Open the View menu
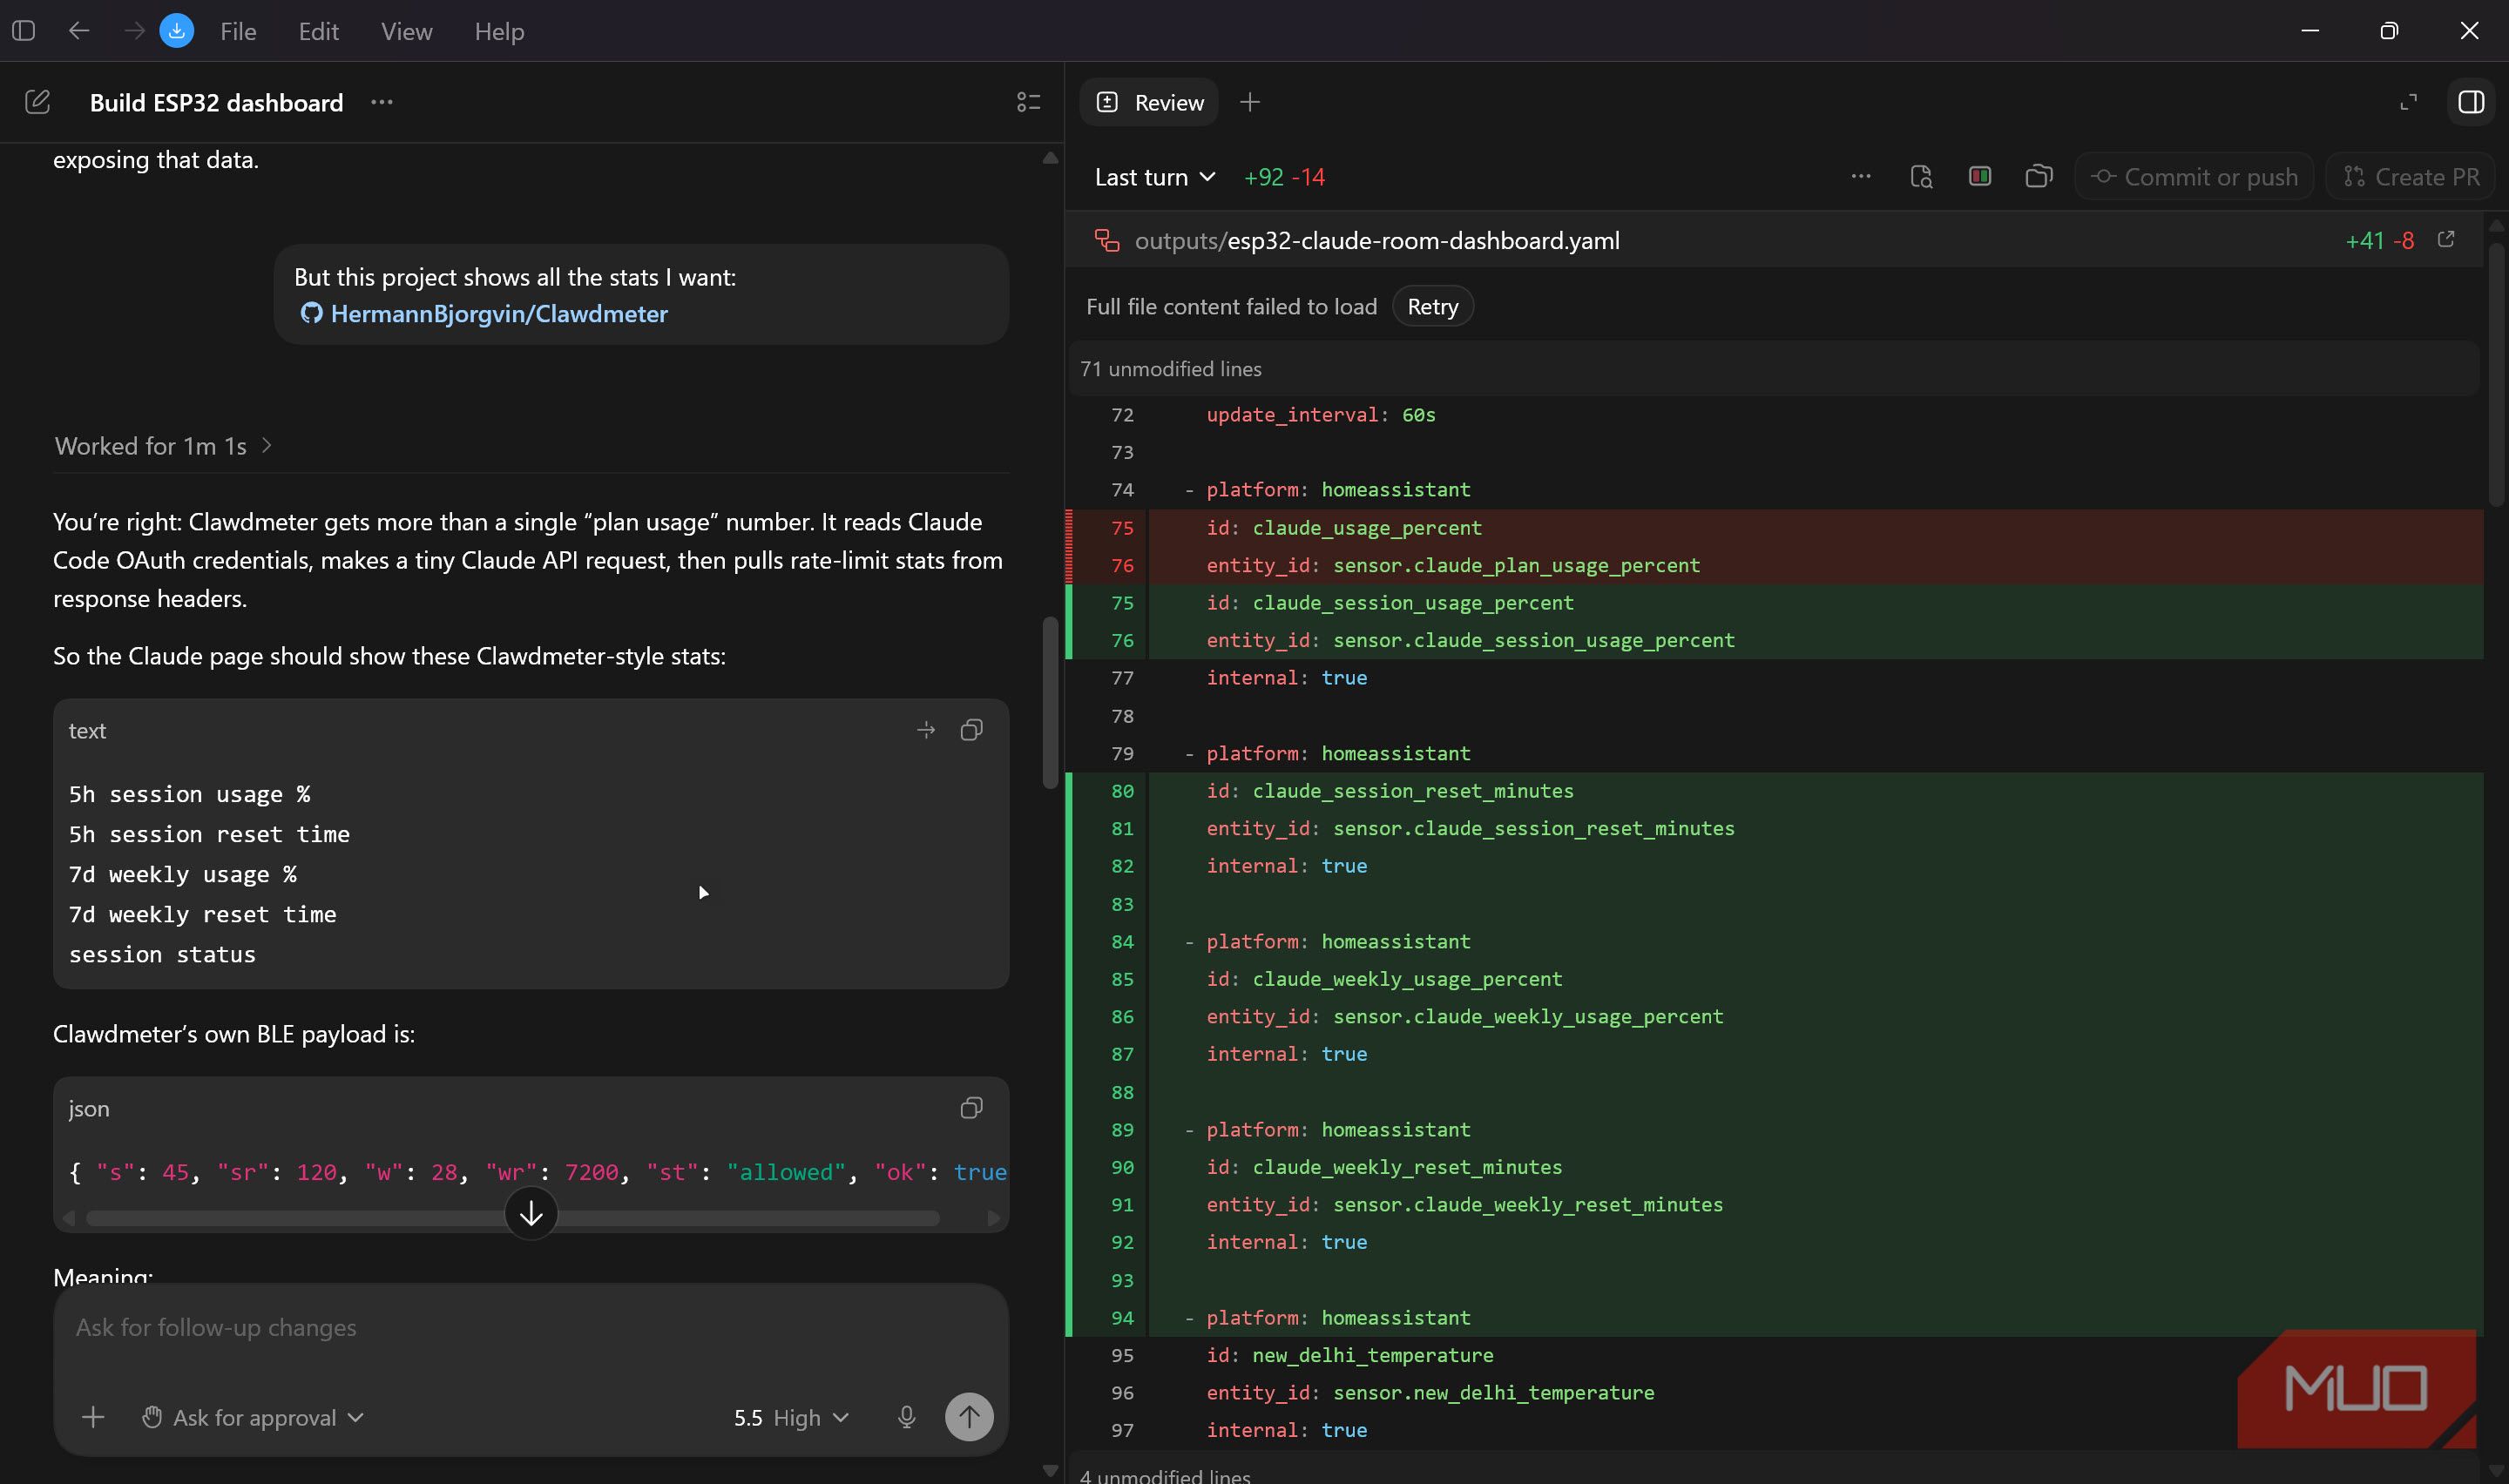The height and width of the screenshot is (1484, 2509). point(406,31)
